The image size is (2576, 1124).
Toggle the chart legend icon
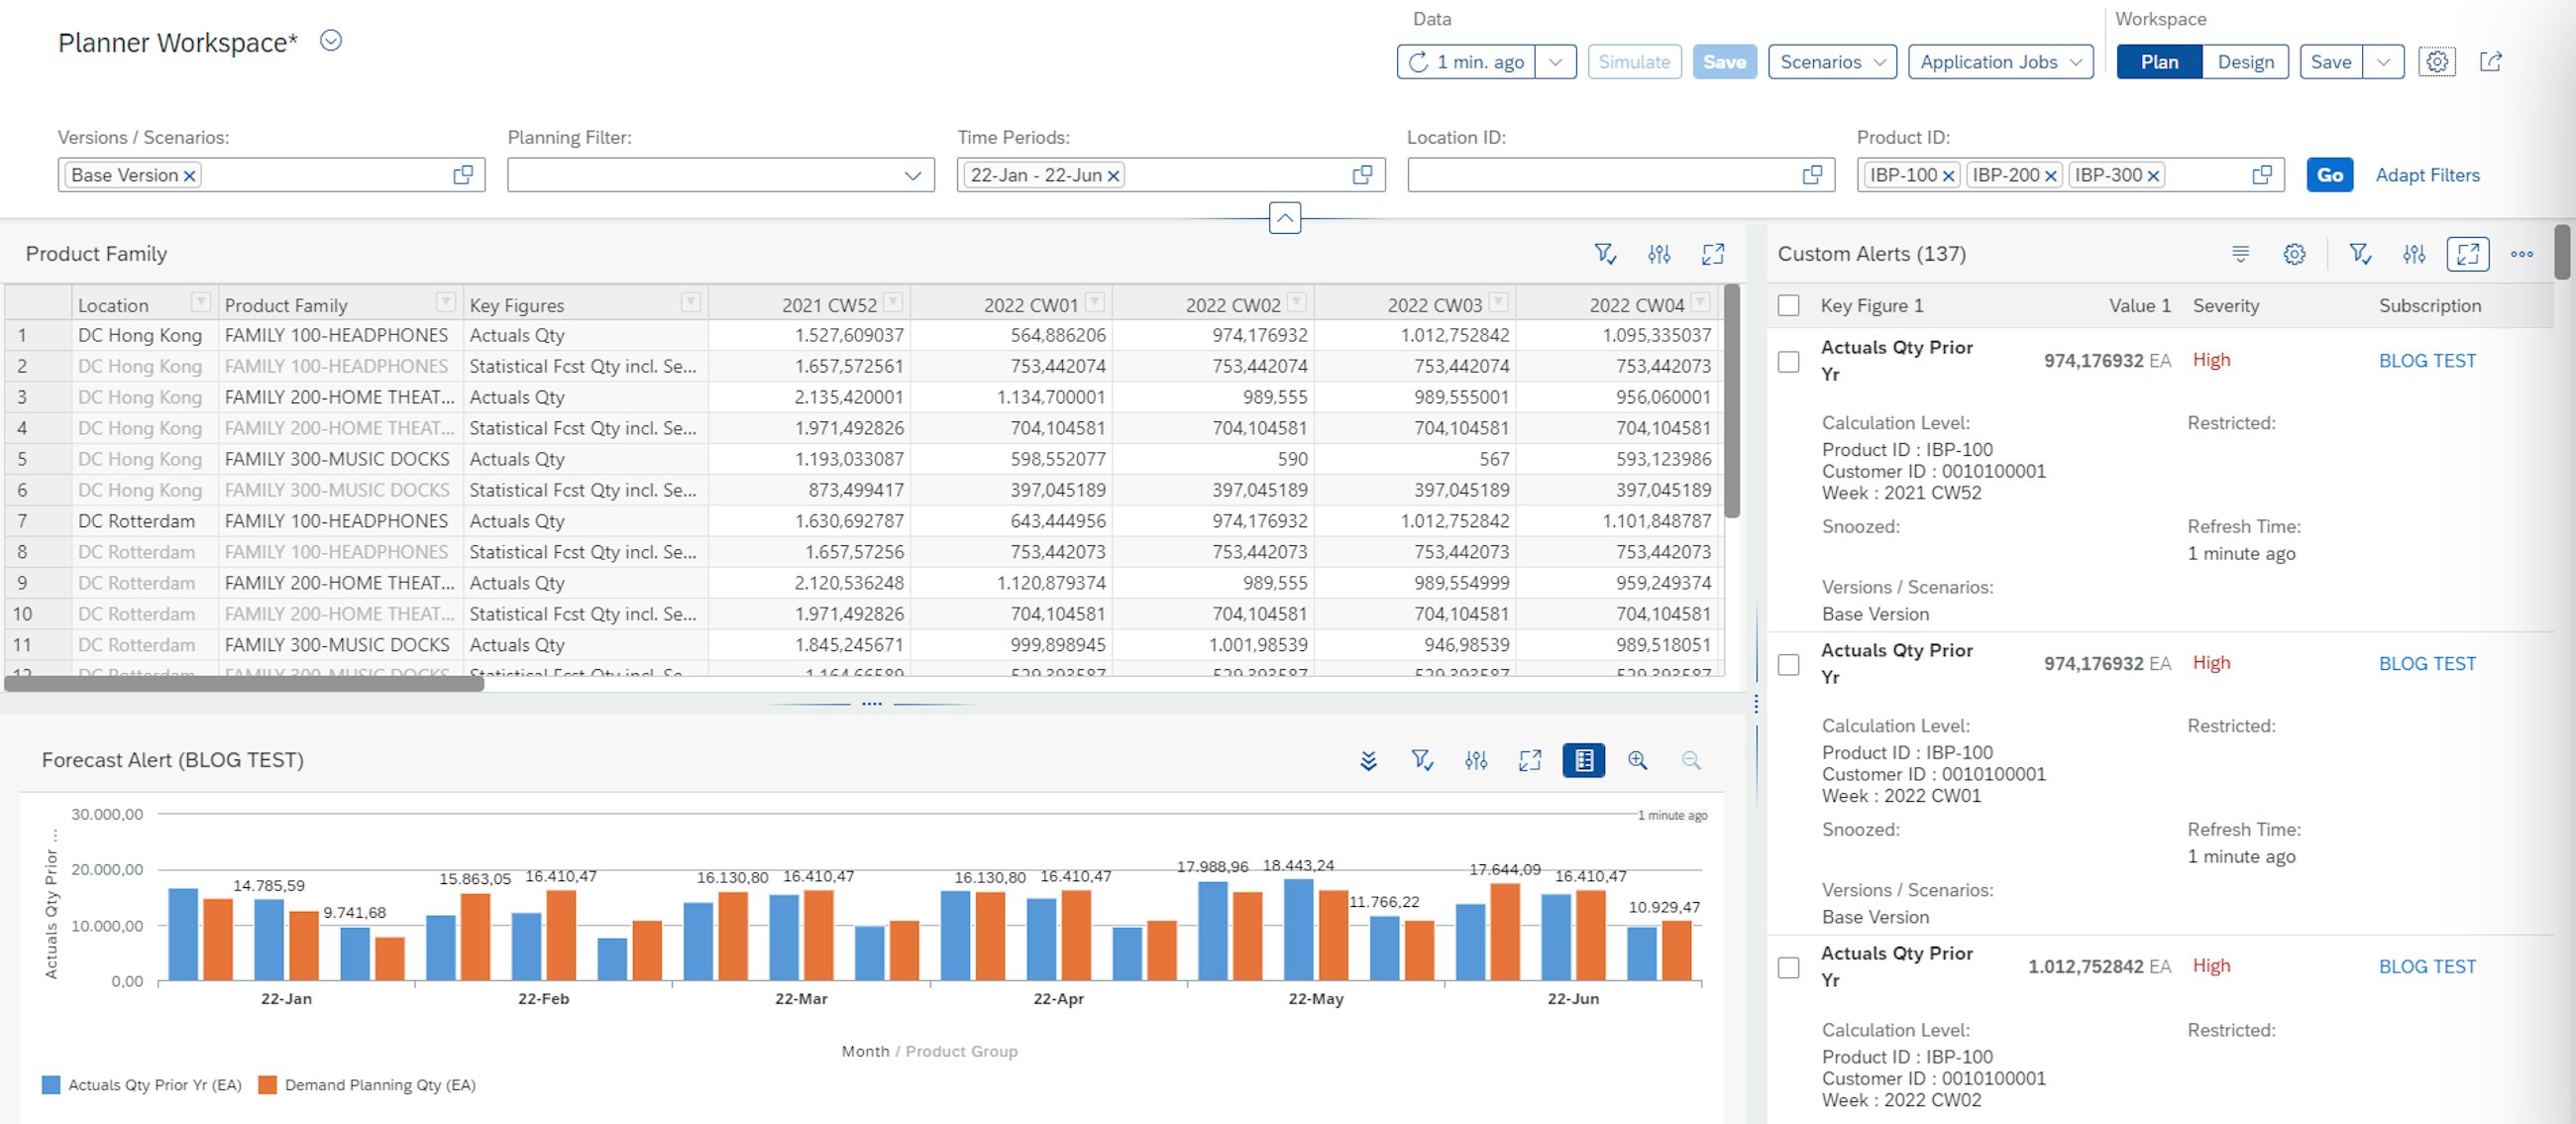point(1583,760)
